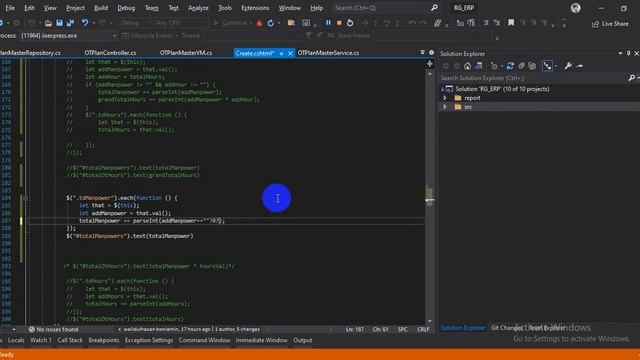Click the Search Solution Explorer field
The width and height of the screenshot is (640, 360).
tap(533, 78)
